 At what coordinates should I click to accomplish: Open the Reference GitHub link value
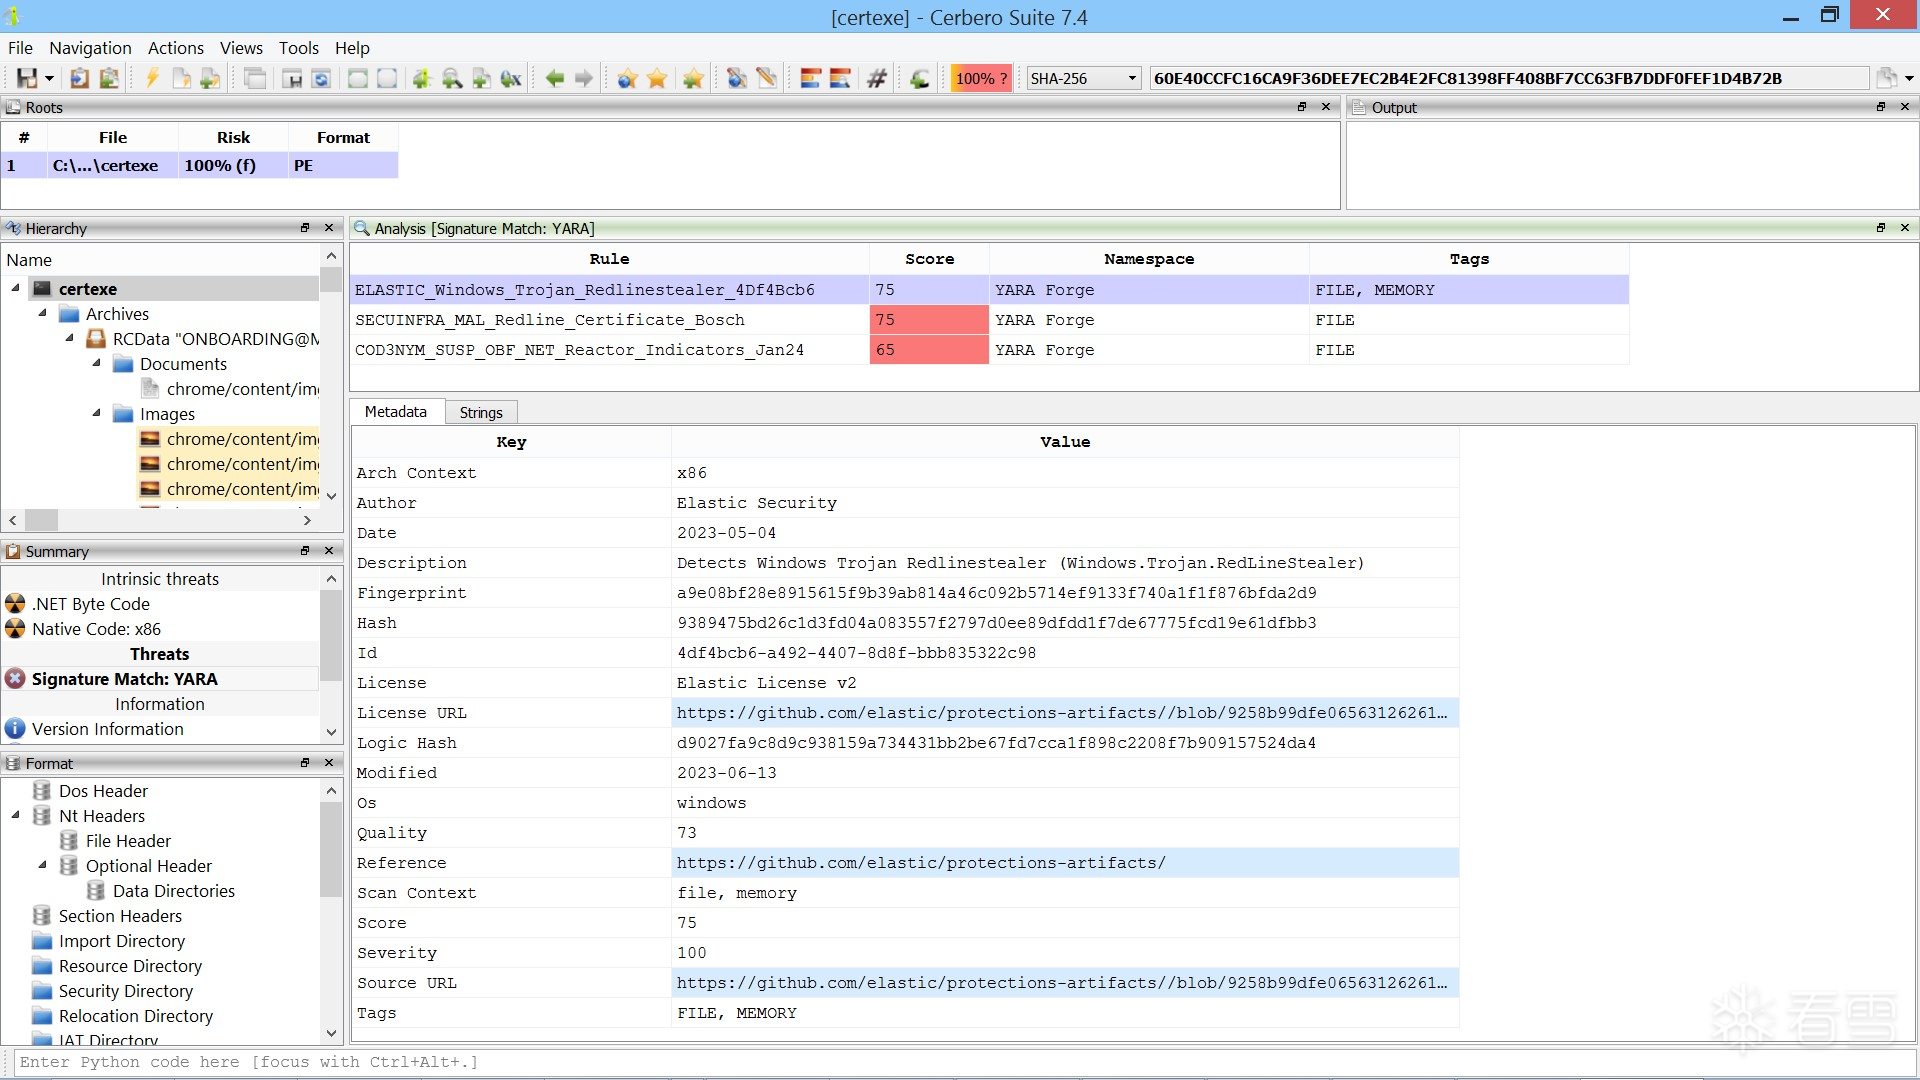click(920, 863)
